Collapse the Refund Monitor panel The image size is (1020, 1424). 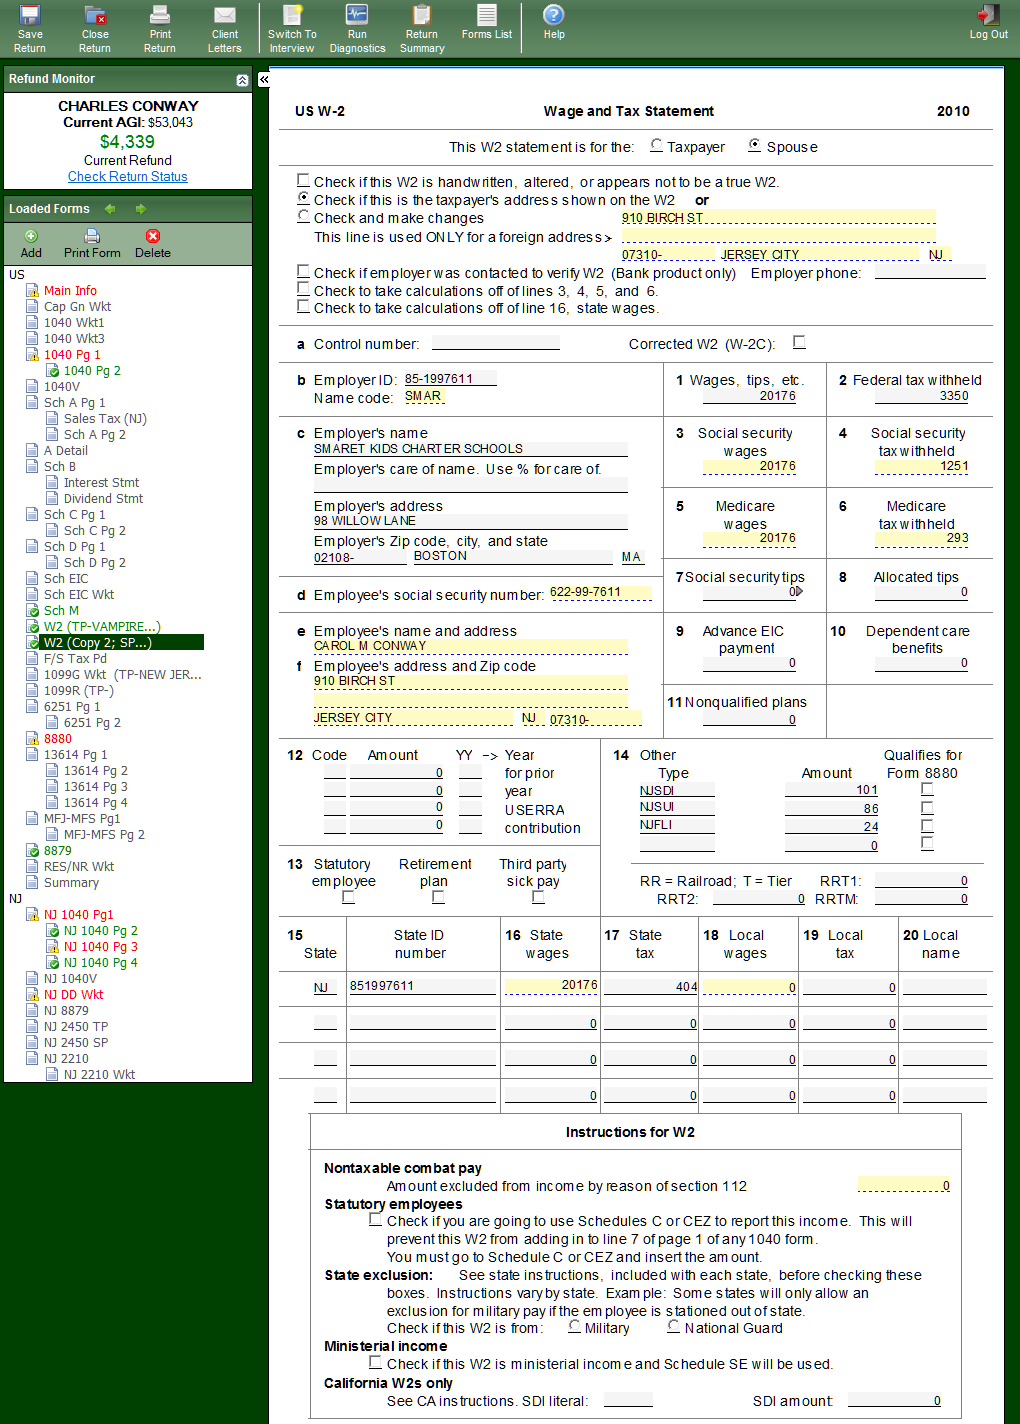[x=242, y=80]
